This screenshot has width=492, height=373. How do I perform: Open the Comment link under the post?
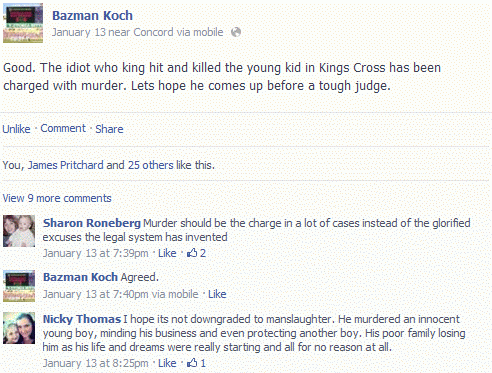point(63,128)
